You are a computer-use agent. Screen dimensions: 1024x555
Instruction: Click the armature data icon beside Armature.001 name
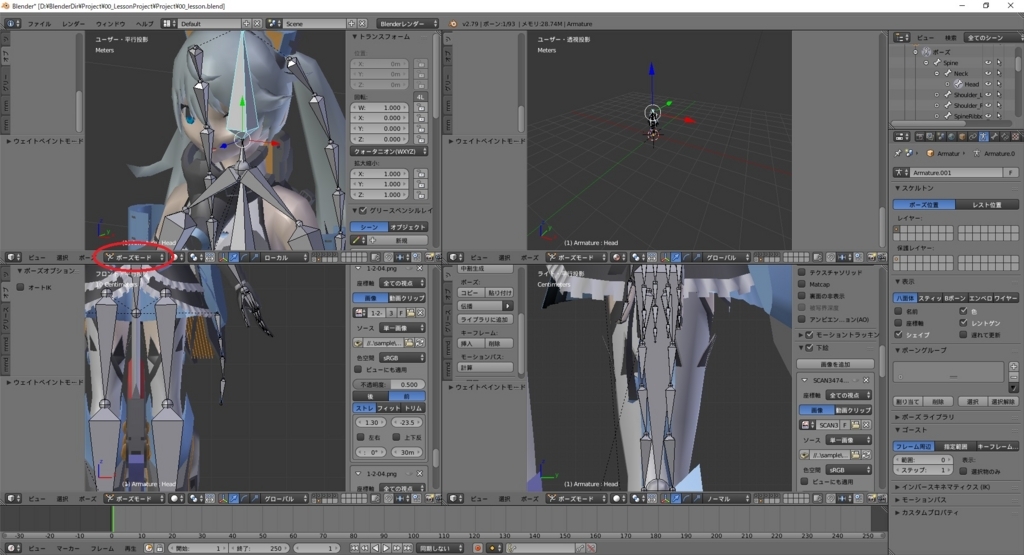pos(901,172)
